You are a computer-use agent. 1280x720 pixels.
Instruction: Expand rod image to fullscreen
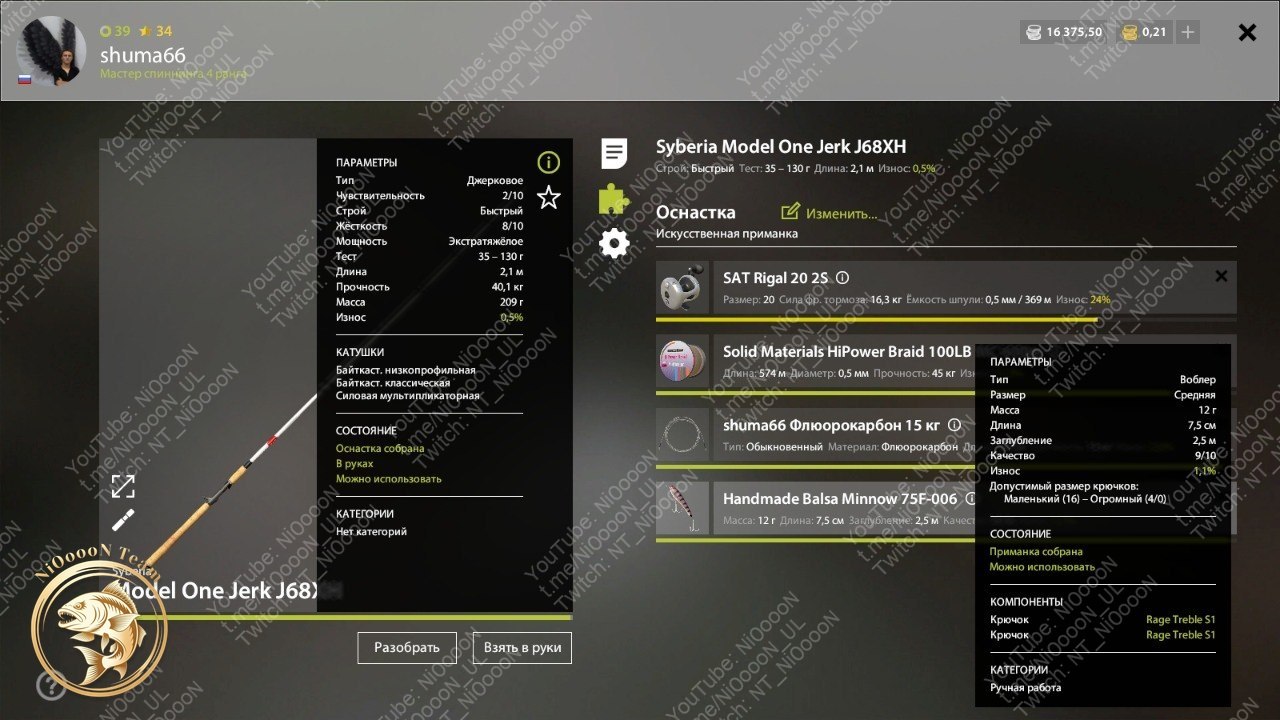[x=123, y=486]
